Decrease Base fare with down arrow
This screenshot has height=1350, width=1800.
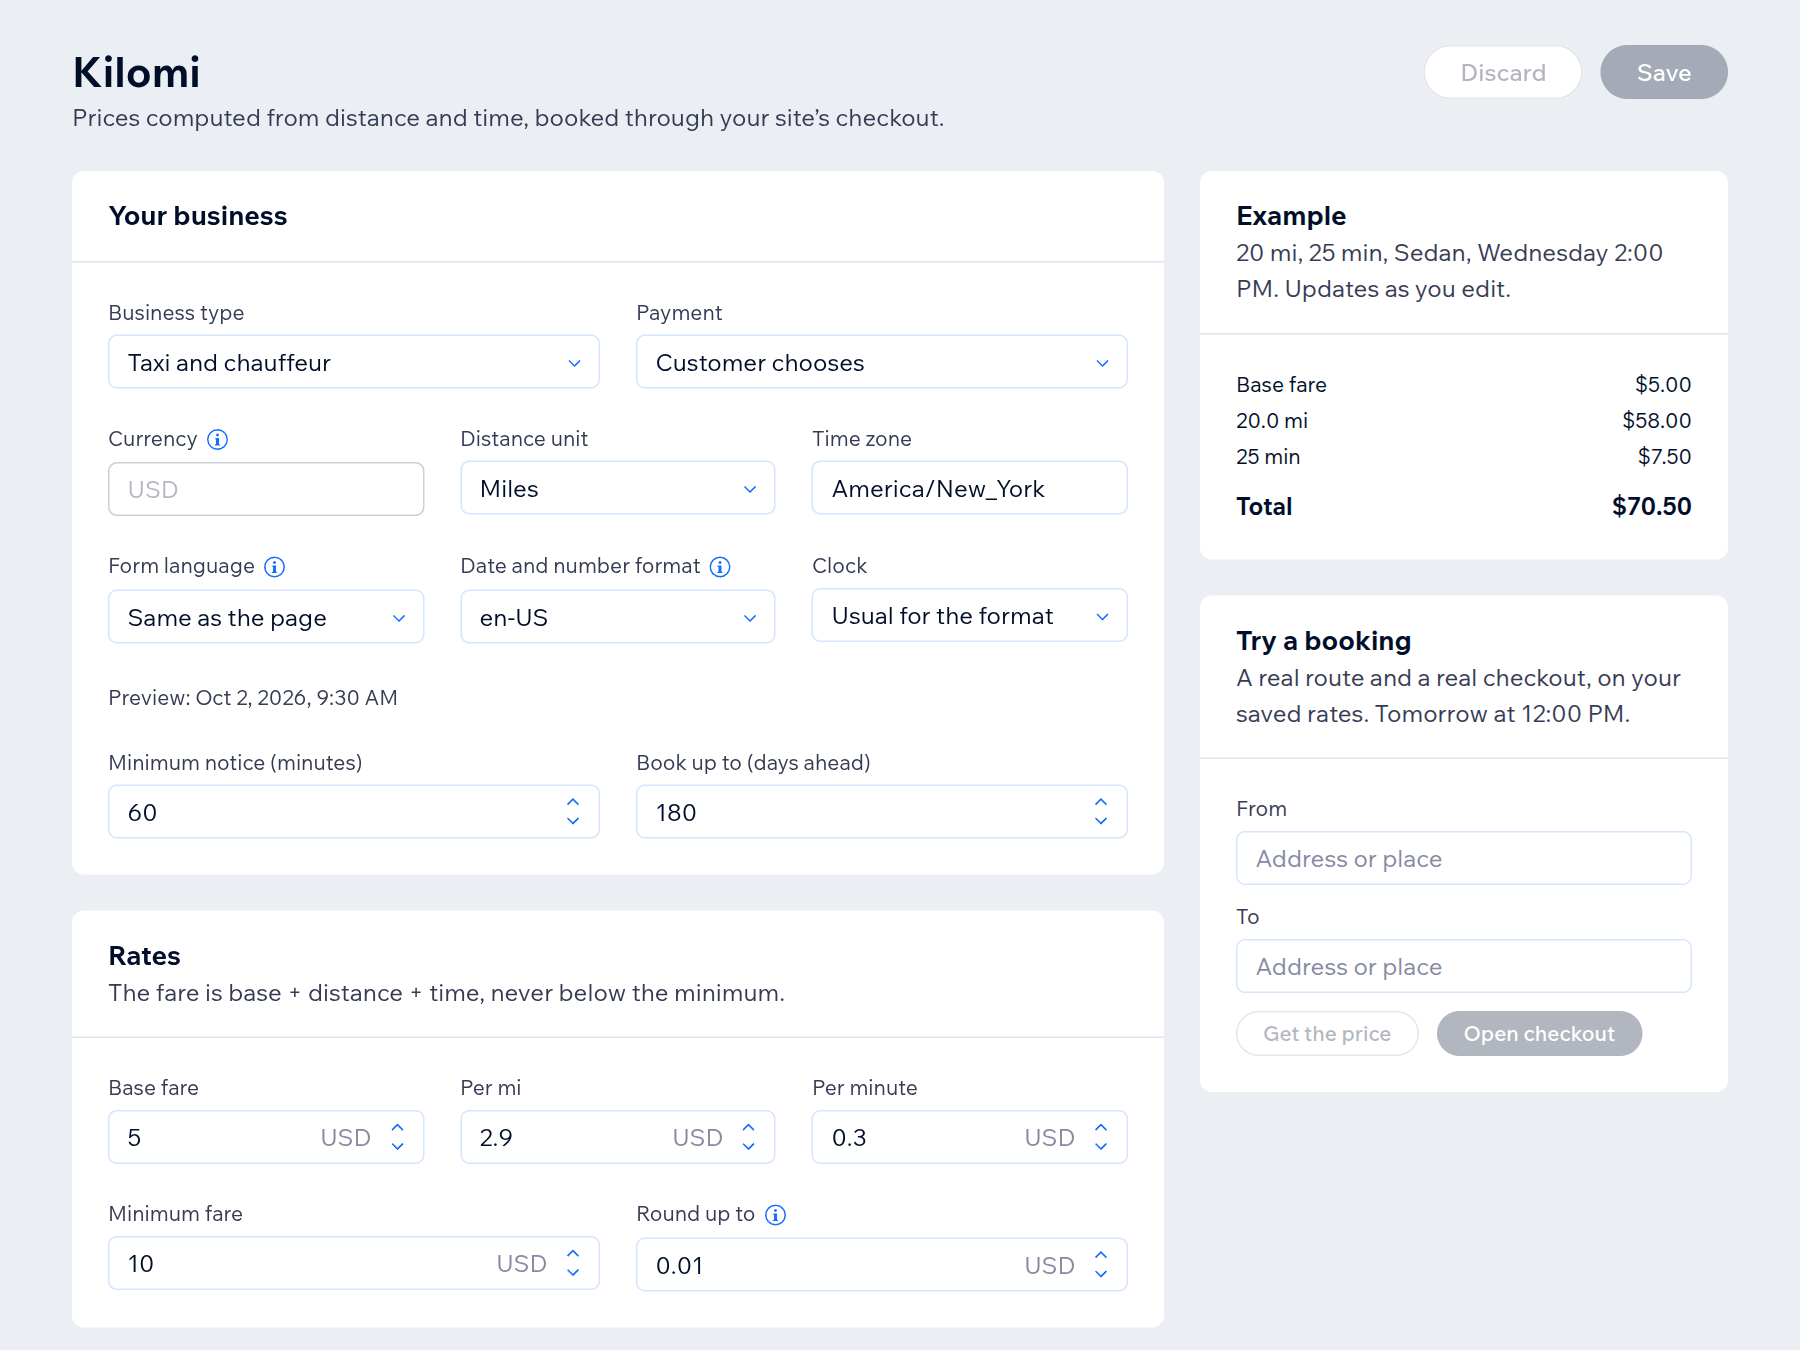click(x=398, y=1146)
